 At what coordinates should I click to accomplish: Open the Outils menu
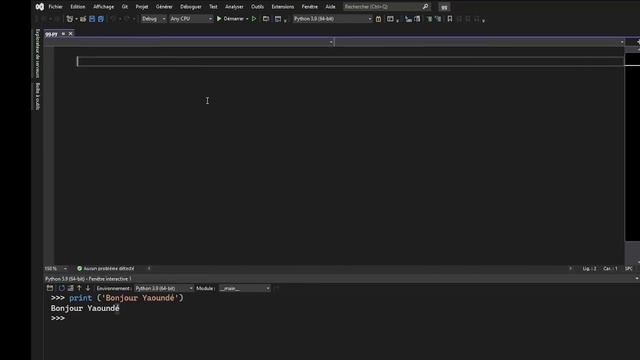257,7
